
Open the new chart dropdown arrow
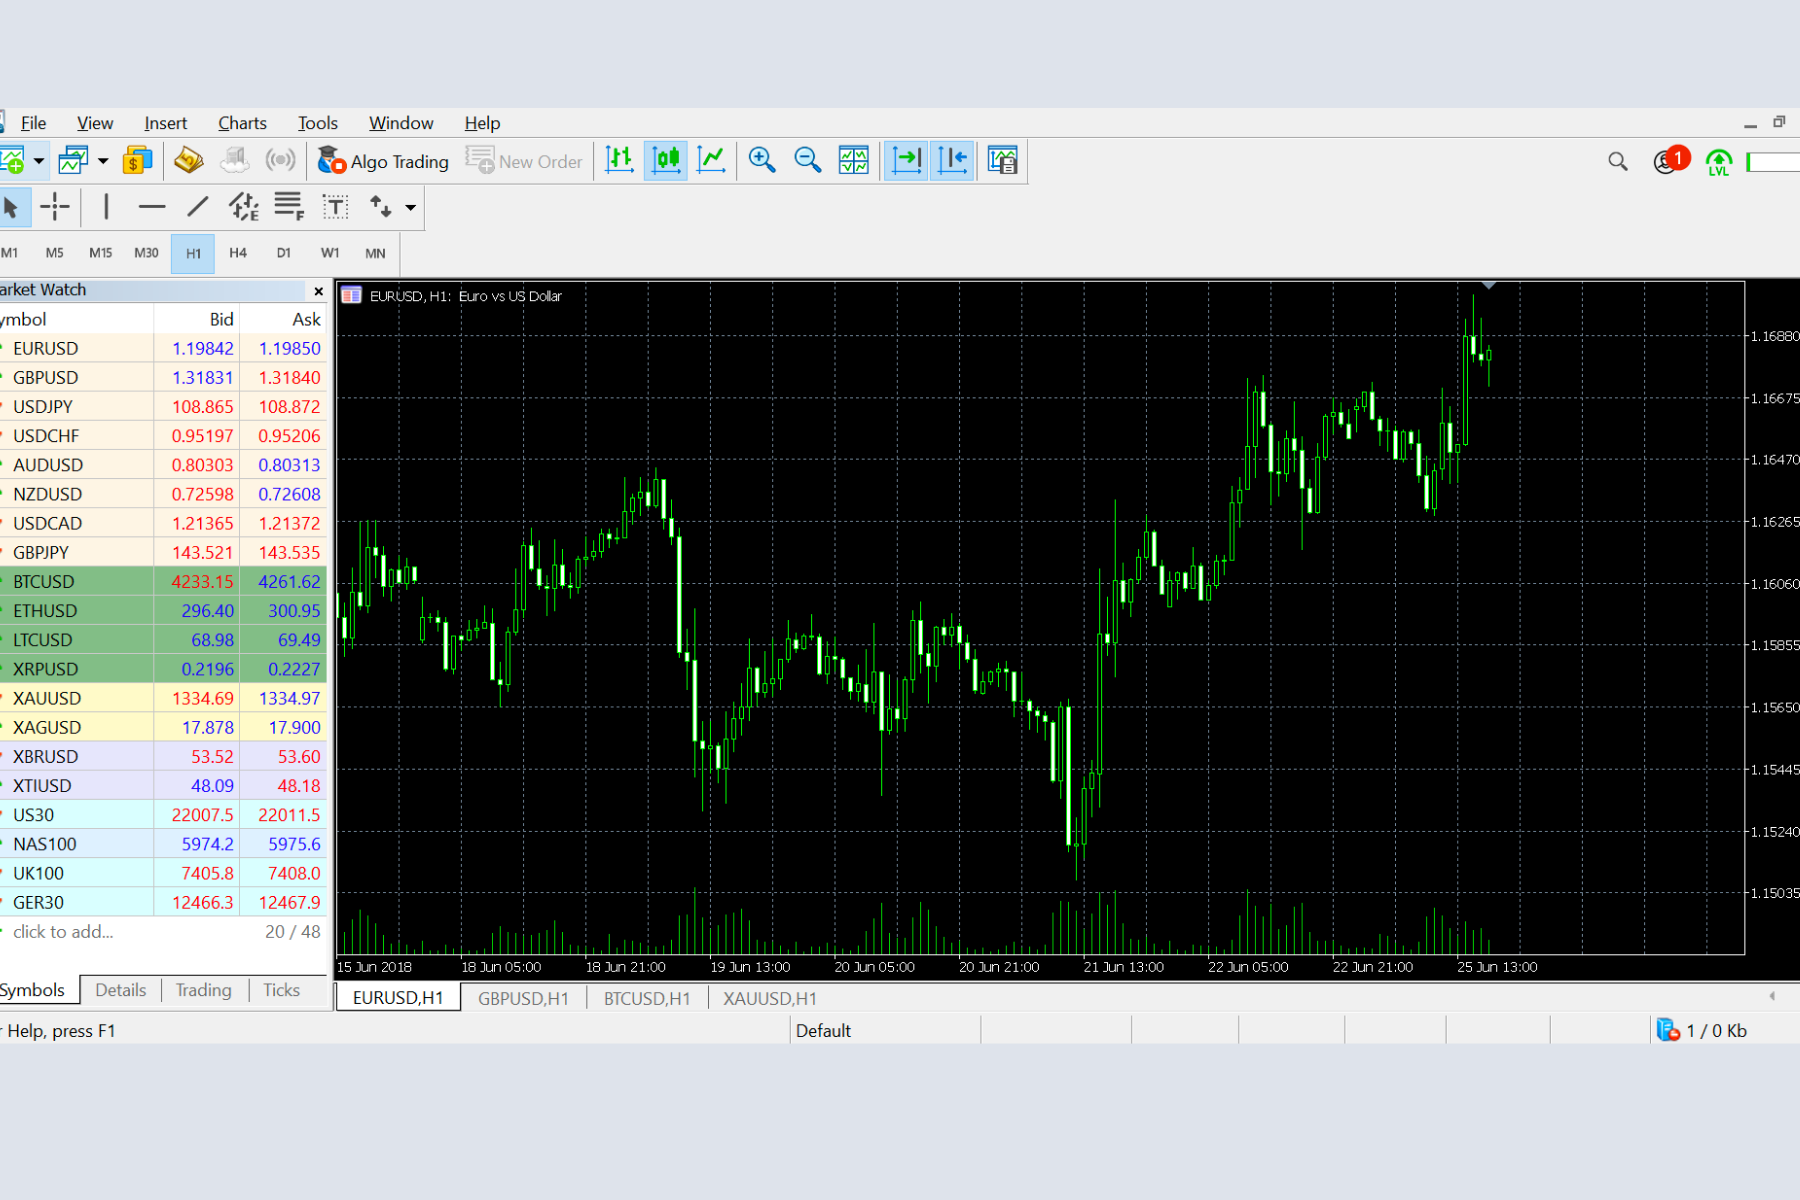coord(38,160)
